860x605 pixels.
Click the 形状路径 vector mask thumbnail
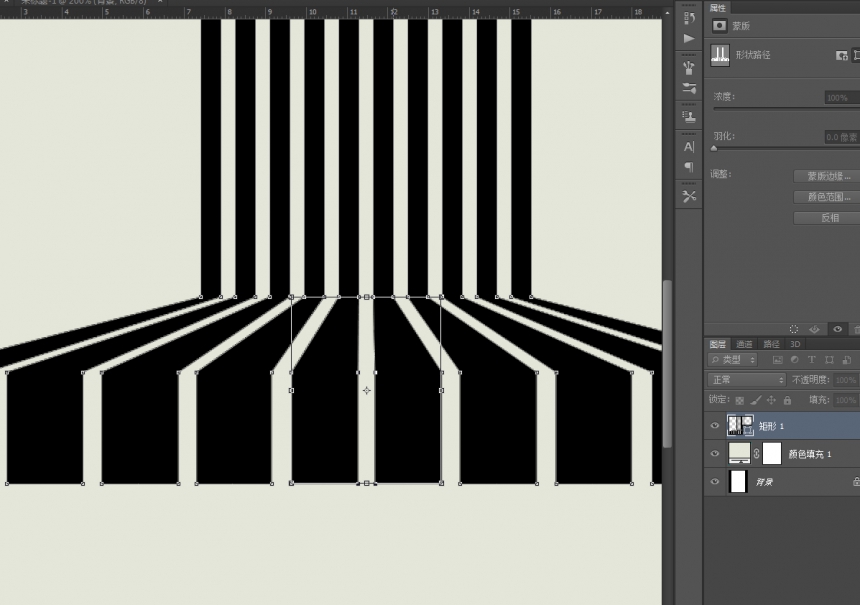point(720,55)
